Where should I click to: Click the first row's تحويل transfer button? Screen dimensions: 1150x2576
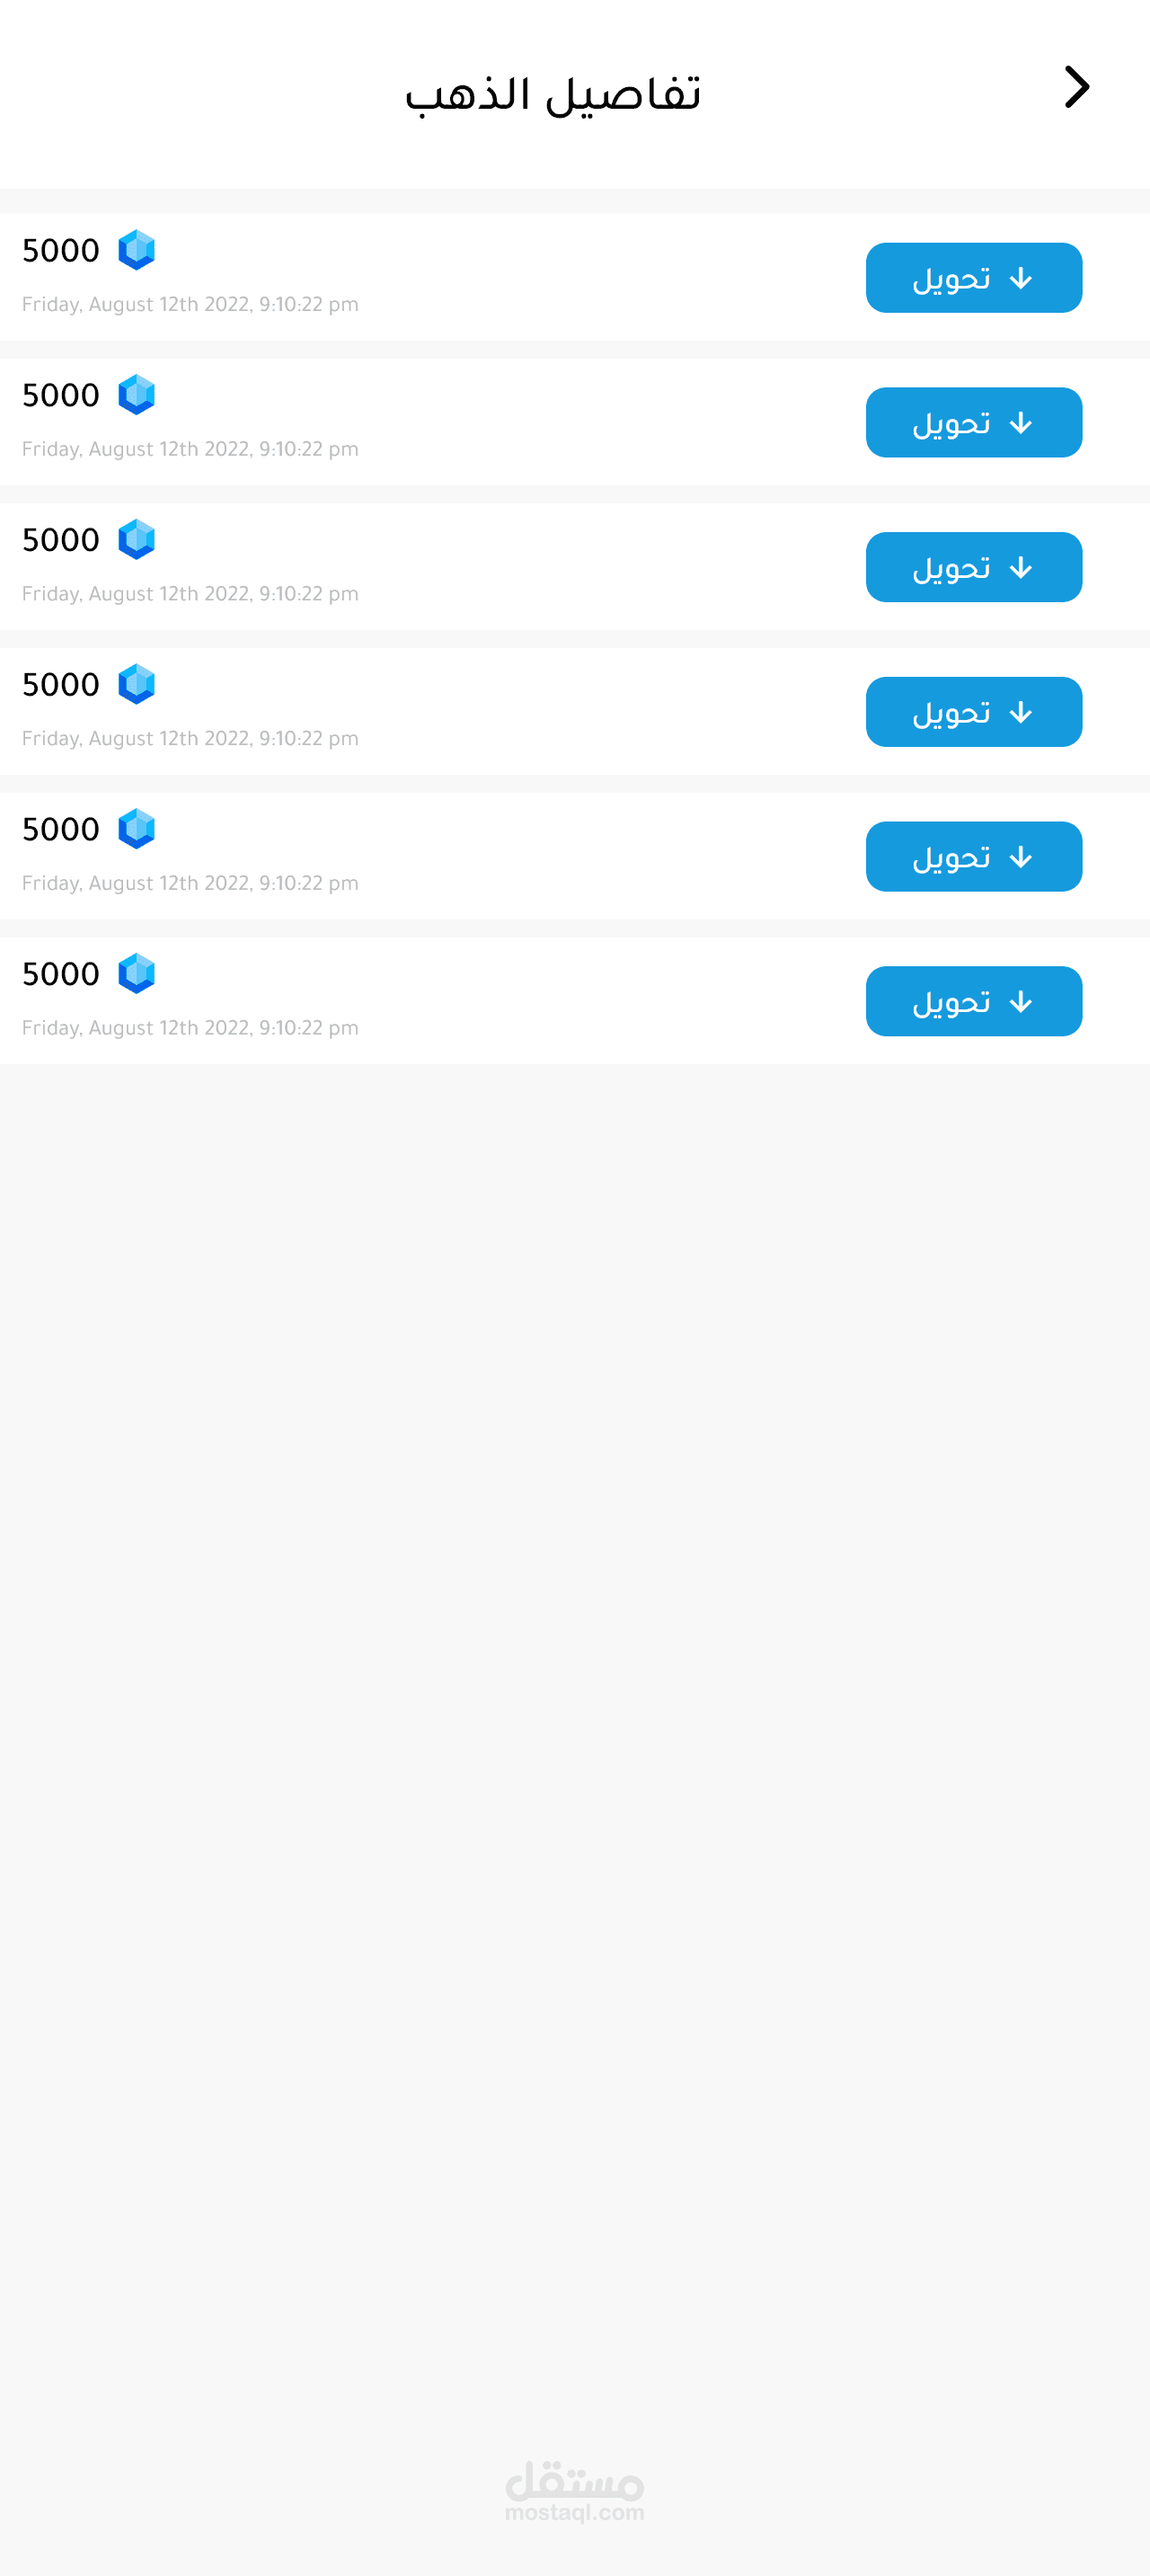point(974,278)
